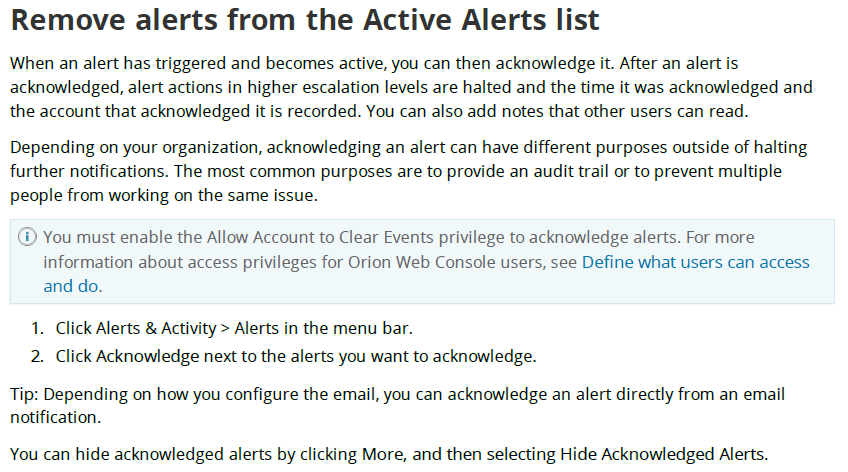
Task: Click the info icon in the note box
Action: pos(27,237)
